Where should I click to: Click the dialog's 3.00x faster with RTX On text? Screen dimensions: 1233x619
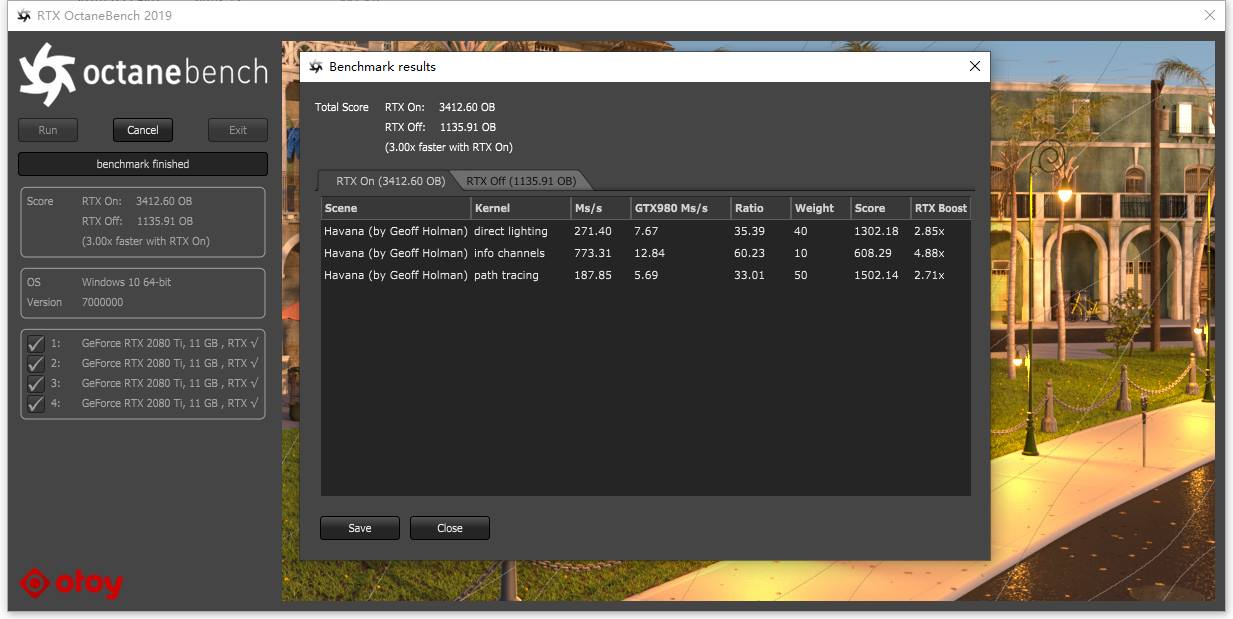point(449,147)
